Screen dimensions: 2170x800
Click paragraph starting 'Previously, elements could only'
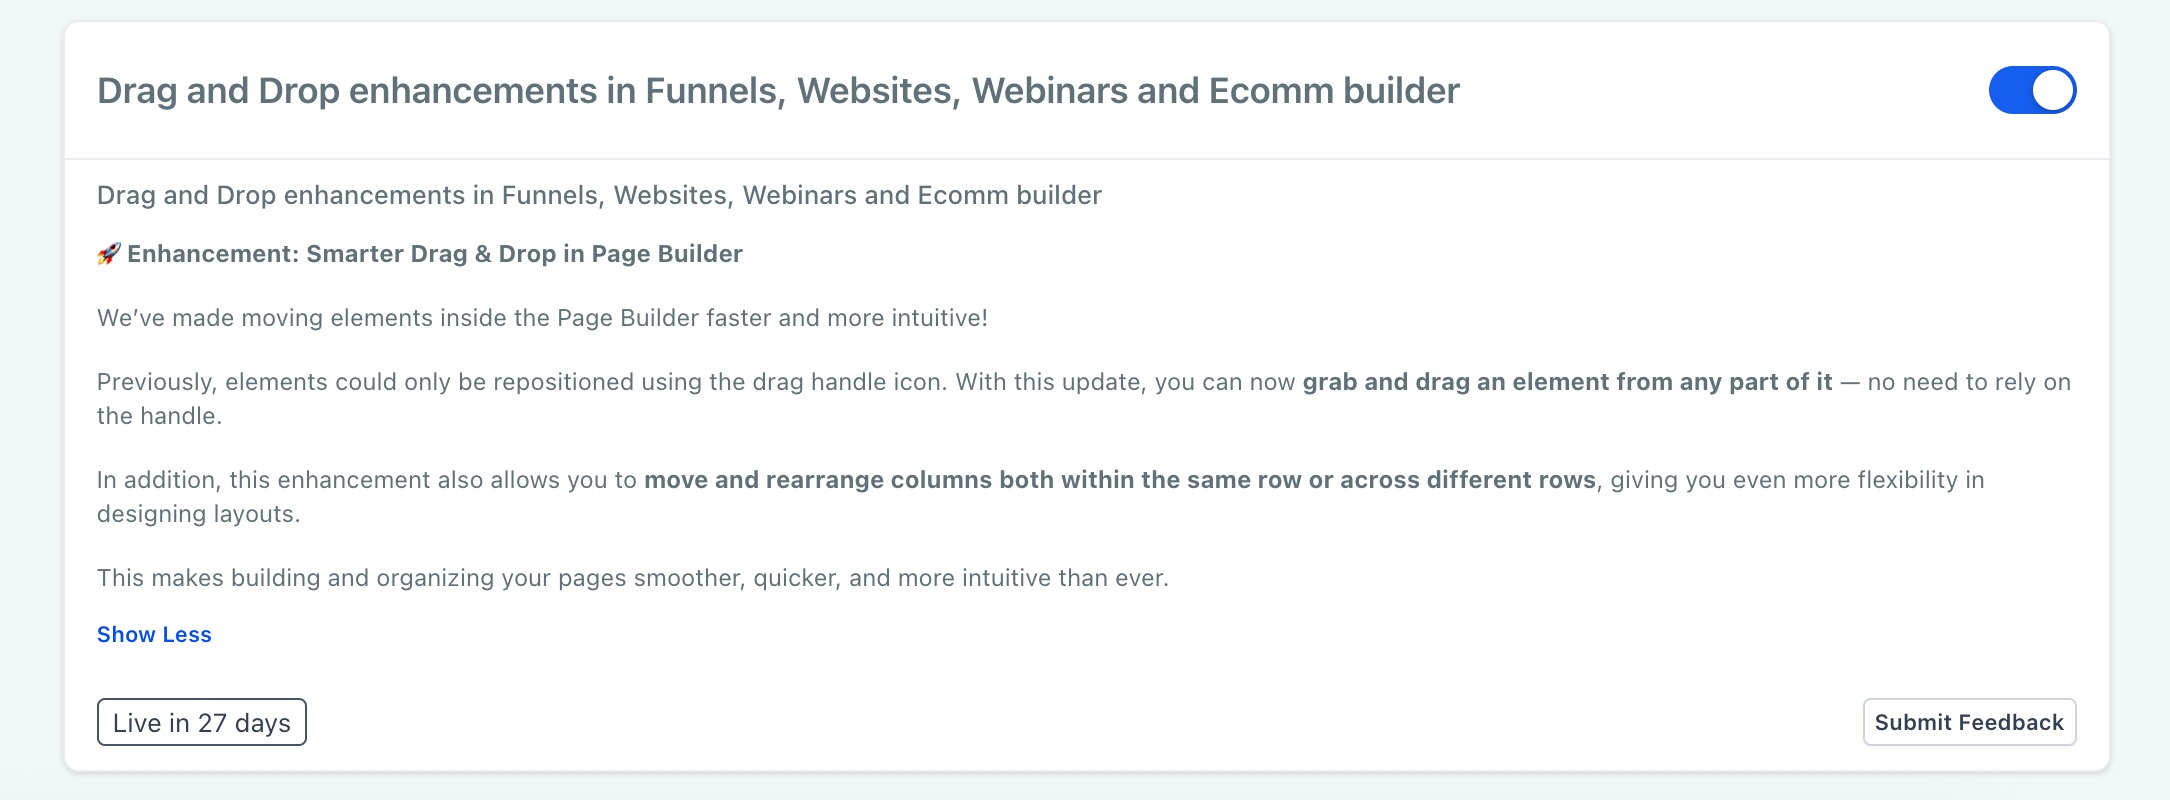tap(1084, 399)
